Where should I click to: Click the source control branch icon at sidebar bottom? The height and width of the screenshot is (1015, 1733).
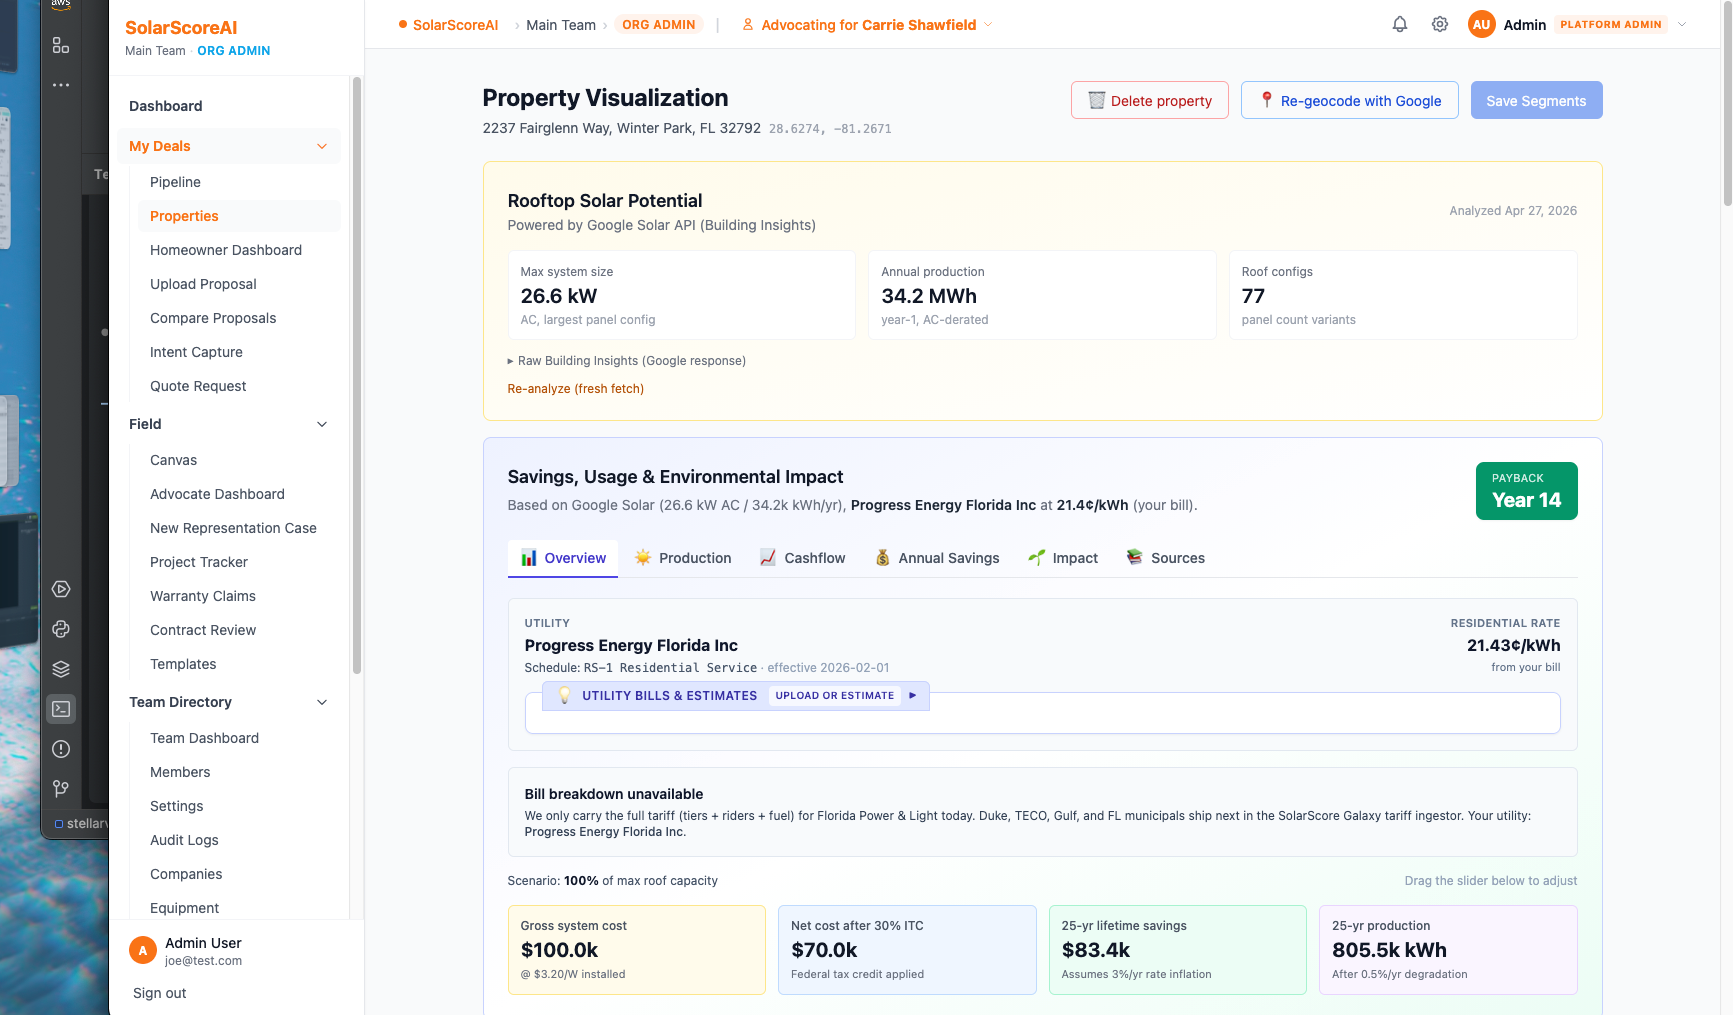[x=61, y=789]
